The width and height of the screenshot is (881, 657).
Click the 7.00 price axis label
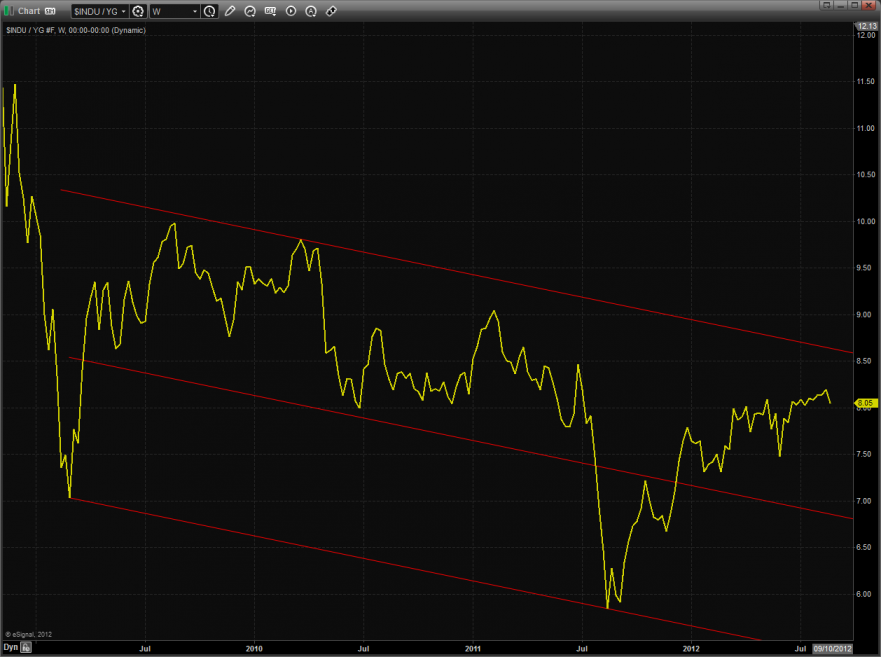(x=865, y=501)
